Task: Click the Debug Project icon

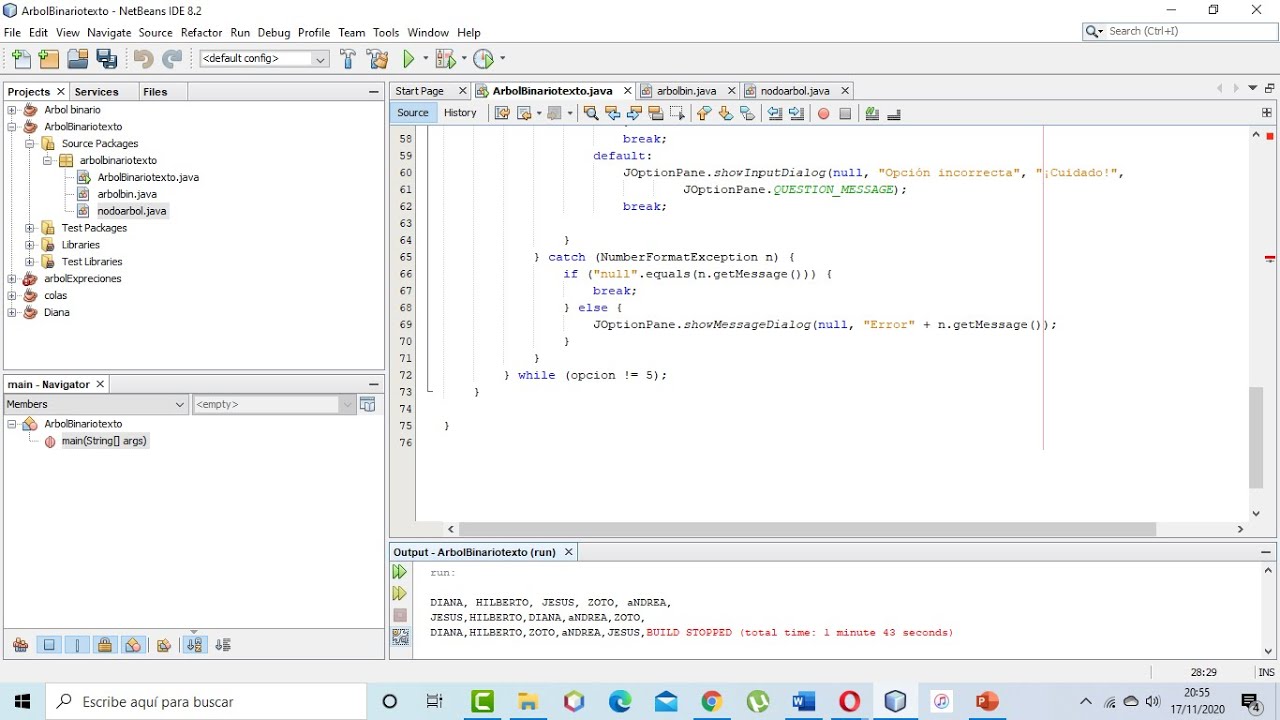Action: tap(444, 59)
